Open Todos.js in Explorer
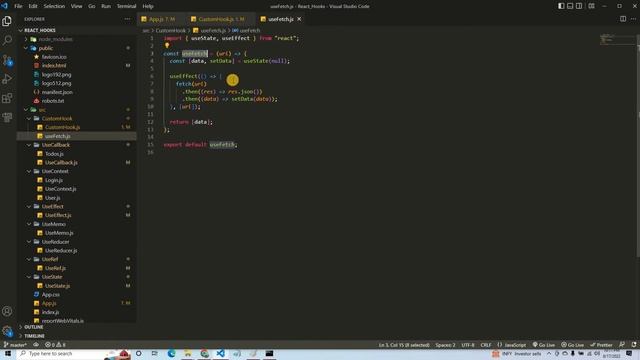 77,154
